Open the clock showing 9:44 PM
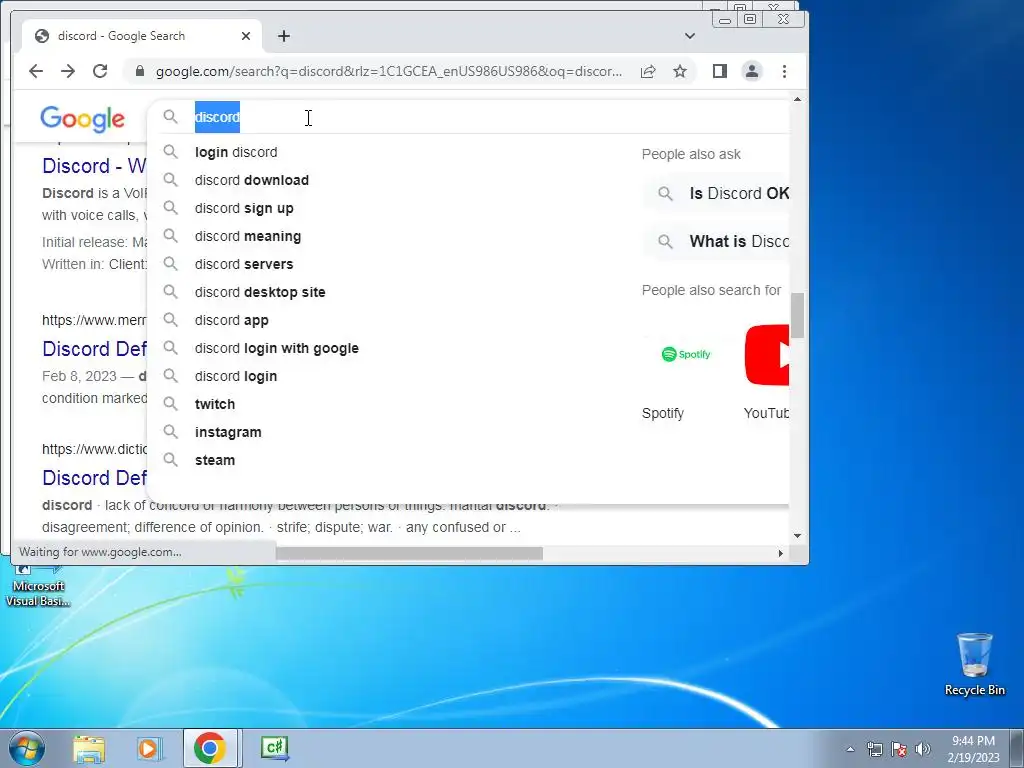Image resolution: width=1024 pixels, height=768 pixels. coord(973,749)
